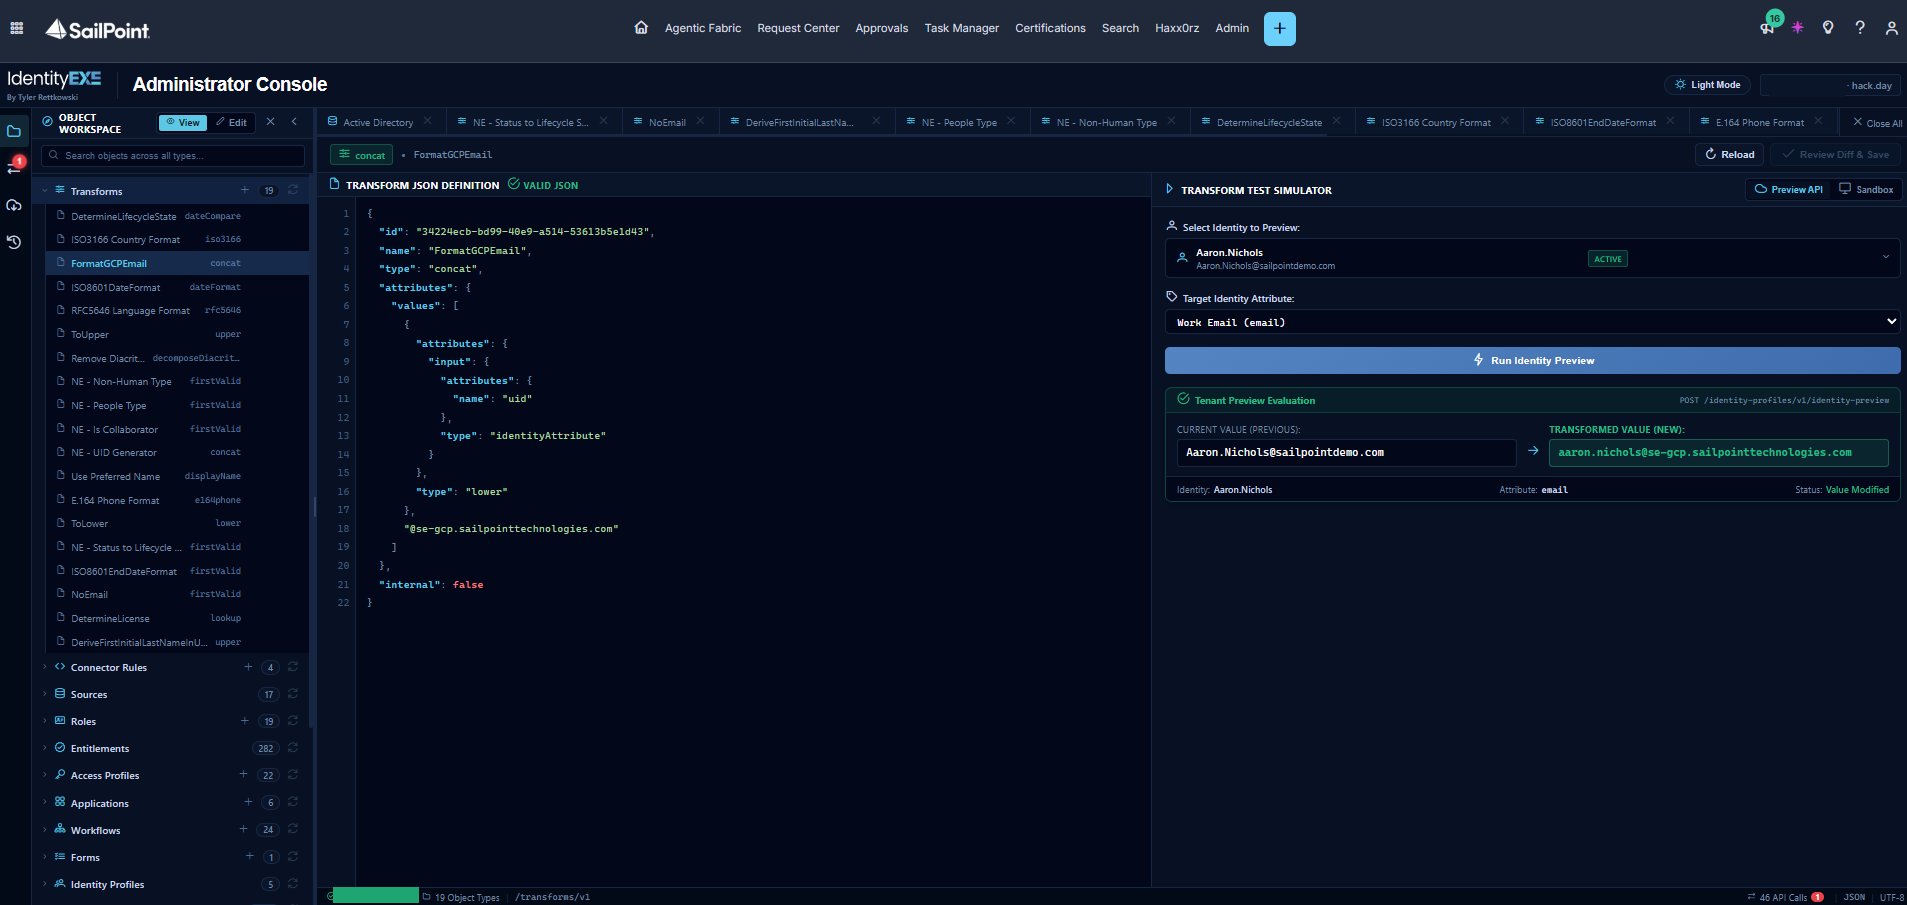The width and height of the screenshot is (1907, 905).
Task: Add a new Workflows object with plus
Action: click(243, 829)
